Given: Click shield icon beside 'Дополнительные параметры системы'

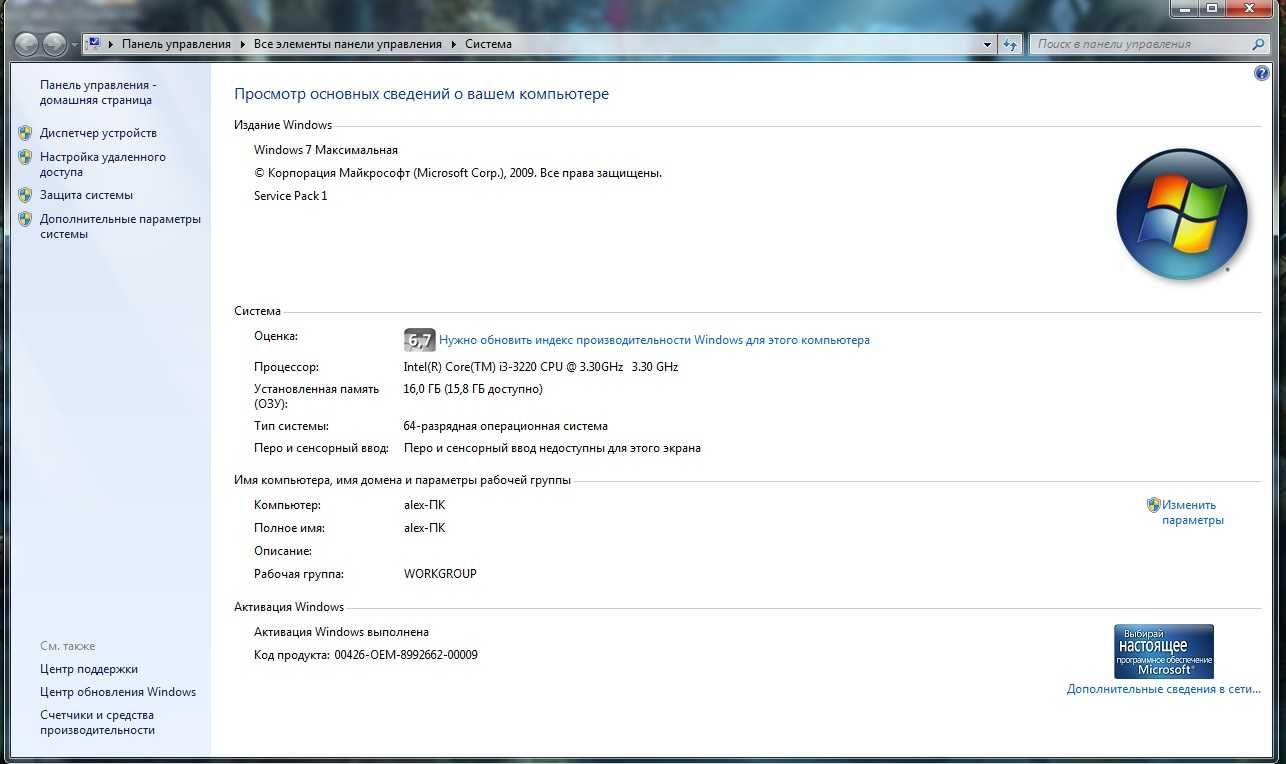Looking at the screenshot, I should (25, 219).
